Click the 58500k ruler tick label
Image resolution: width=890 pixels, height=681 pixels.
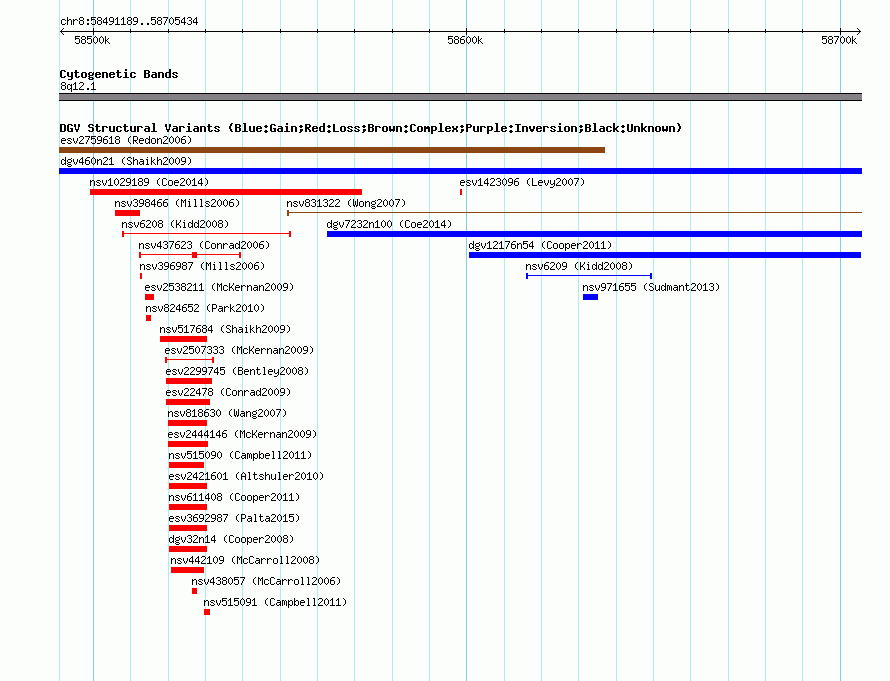tap(92, 40)
